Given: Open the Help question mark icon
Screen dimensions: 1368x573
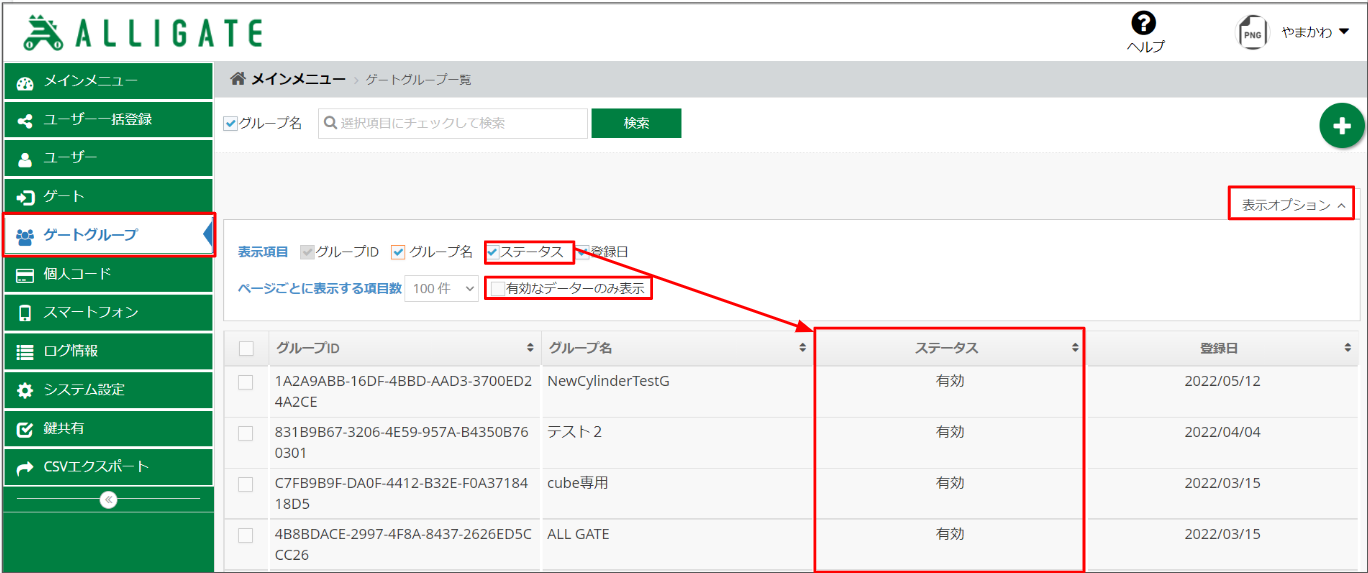Looking at the screenshot, I should tap(1143, 23).
